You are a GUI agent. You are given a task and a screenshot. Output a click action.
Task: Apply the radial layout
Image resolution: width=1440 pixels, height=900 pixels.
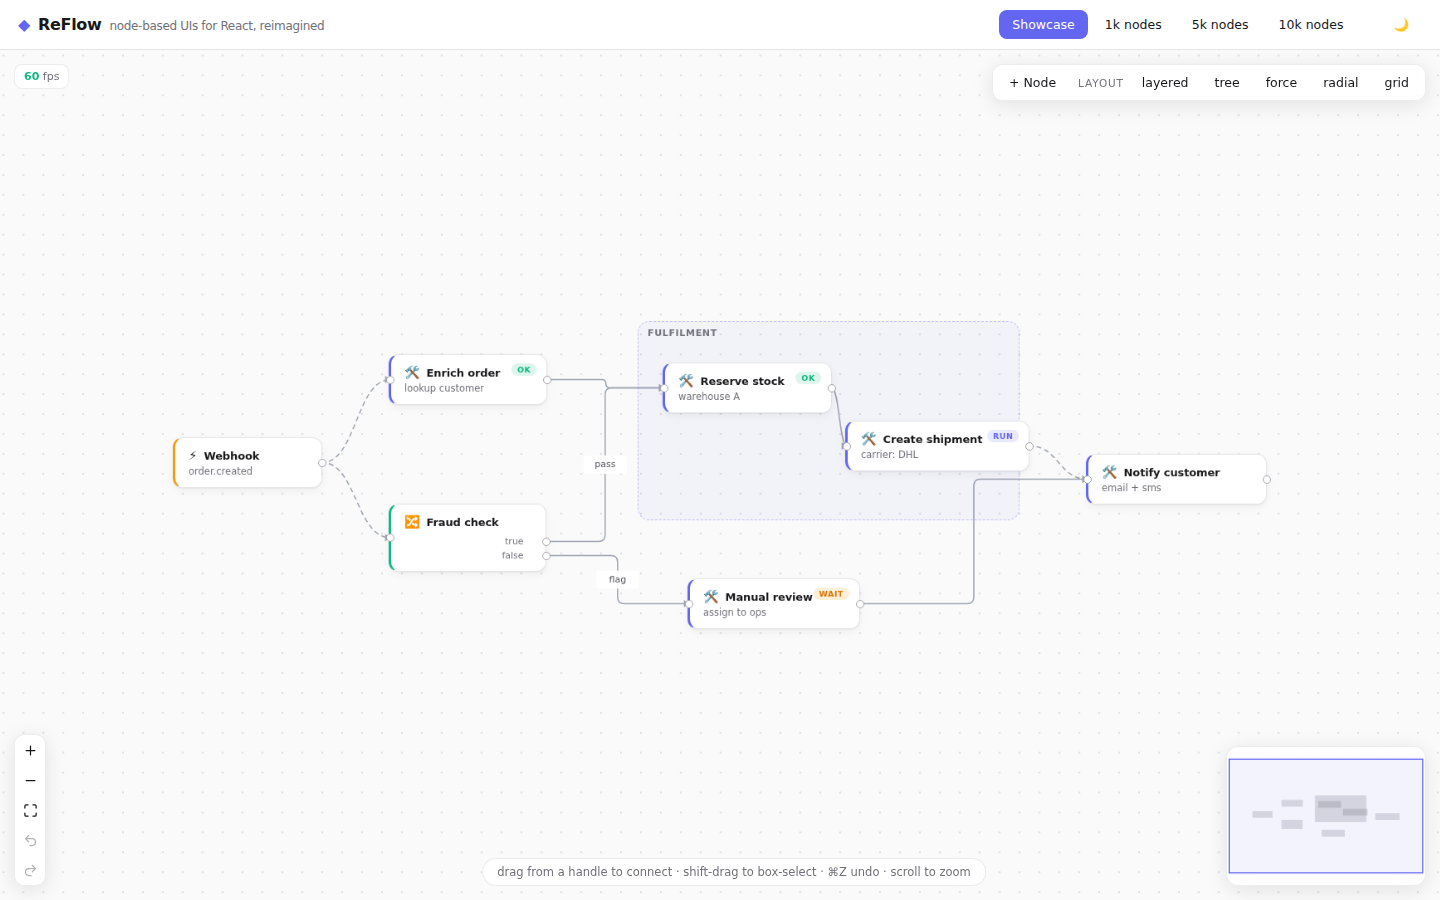click(1341, 83)
